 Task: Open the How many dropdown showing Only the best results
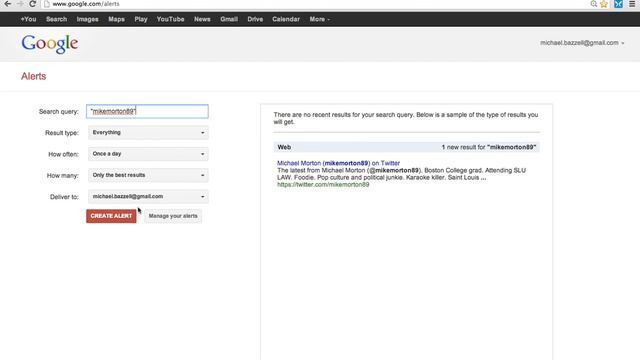pos(148,175)
